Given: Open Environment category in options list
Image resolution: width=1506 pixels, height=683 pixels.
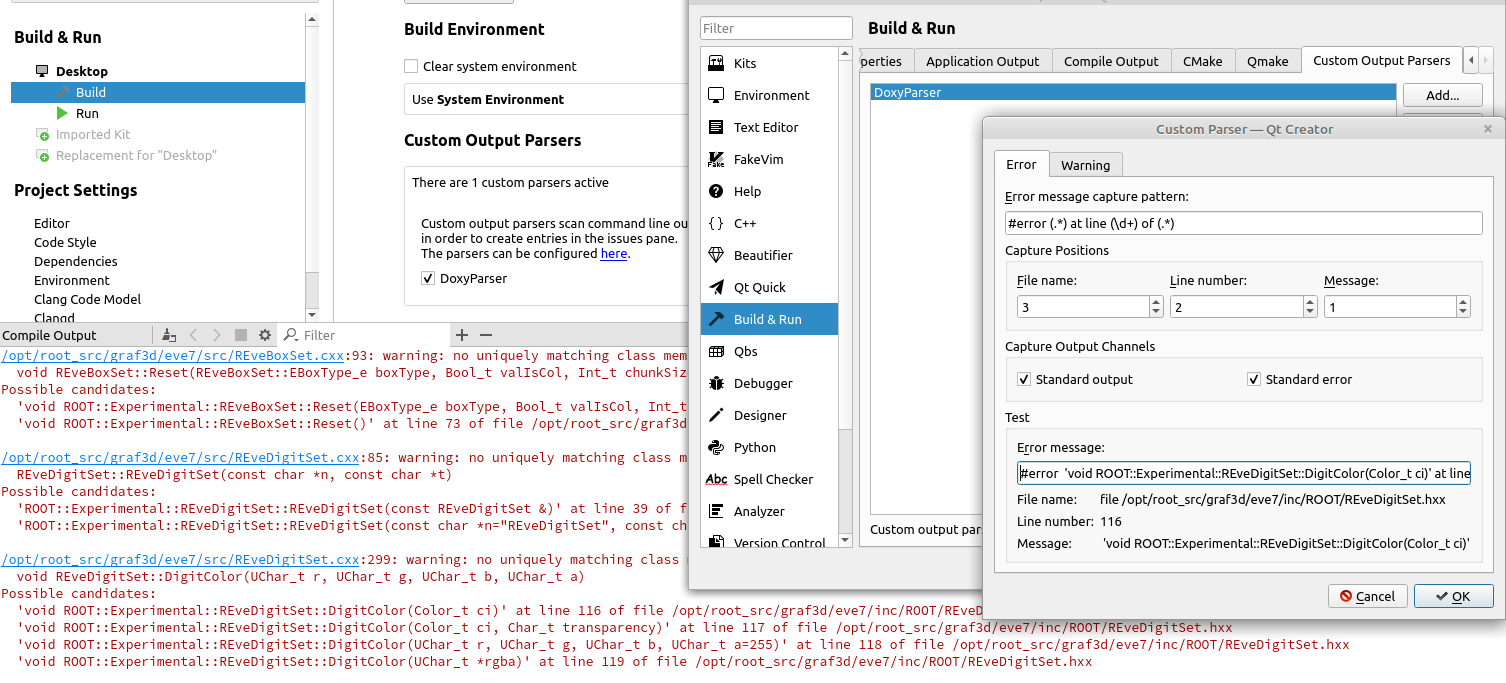Looking at the screenshot, I should pos(769,95).
